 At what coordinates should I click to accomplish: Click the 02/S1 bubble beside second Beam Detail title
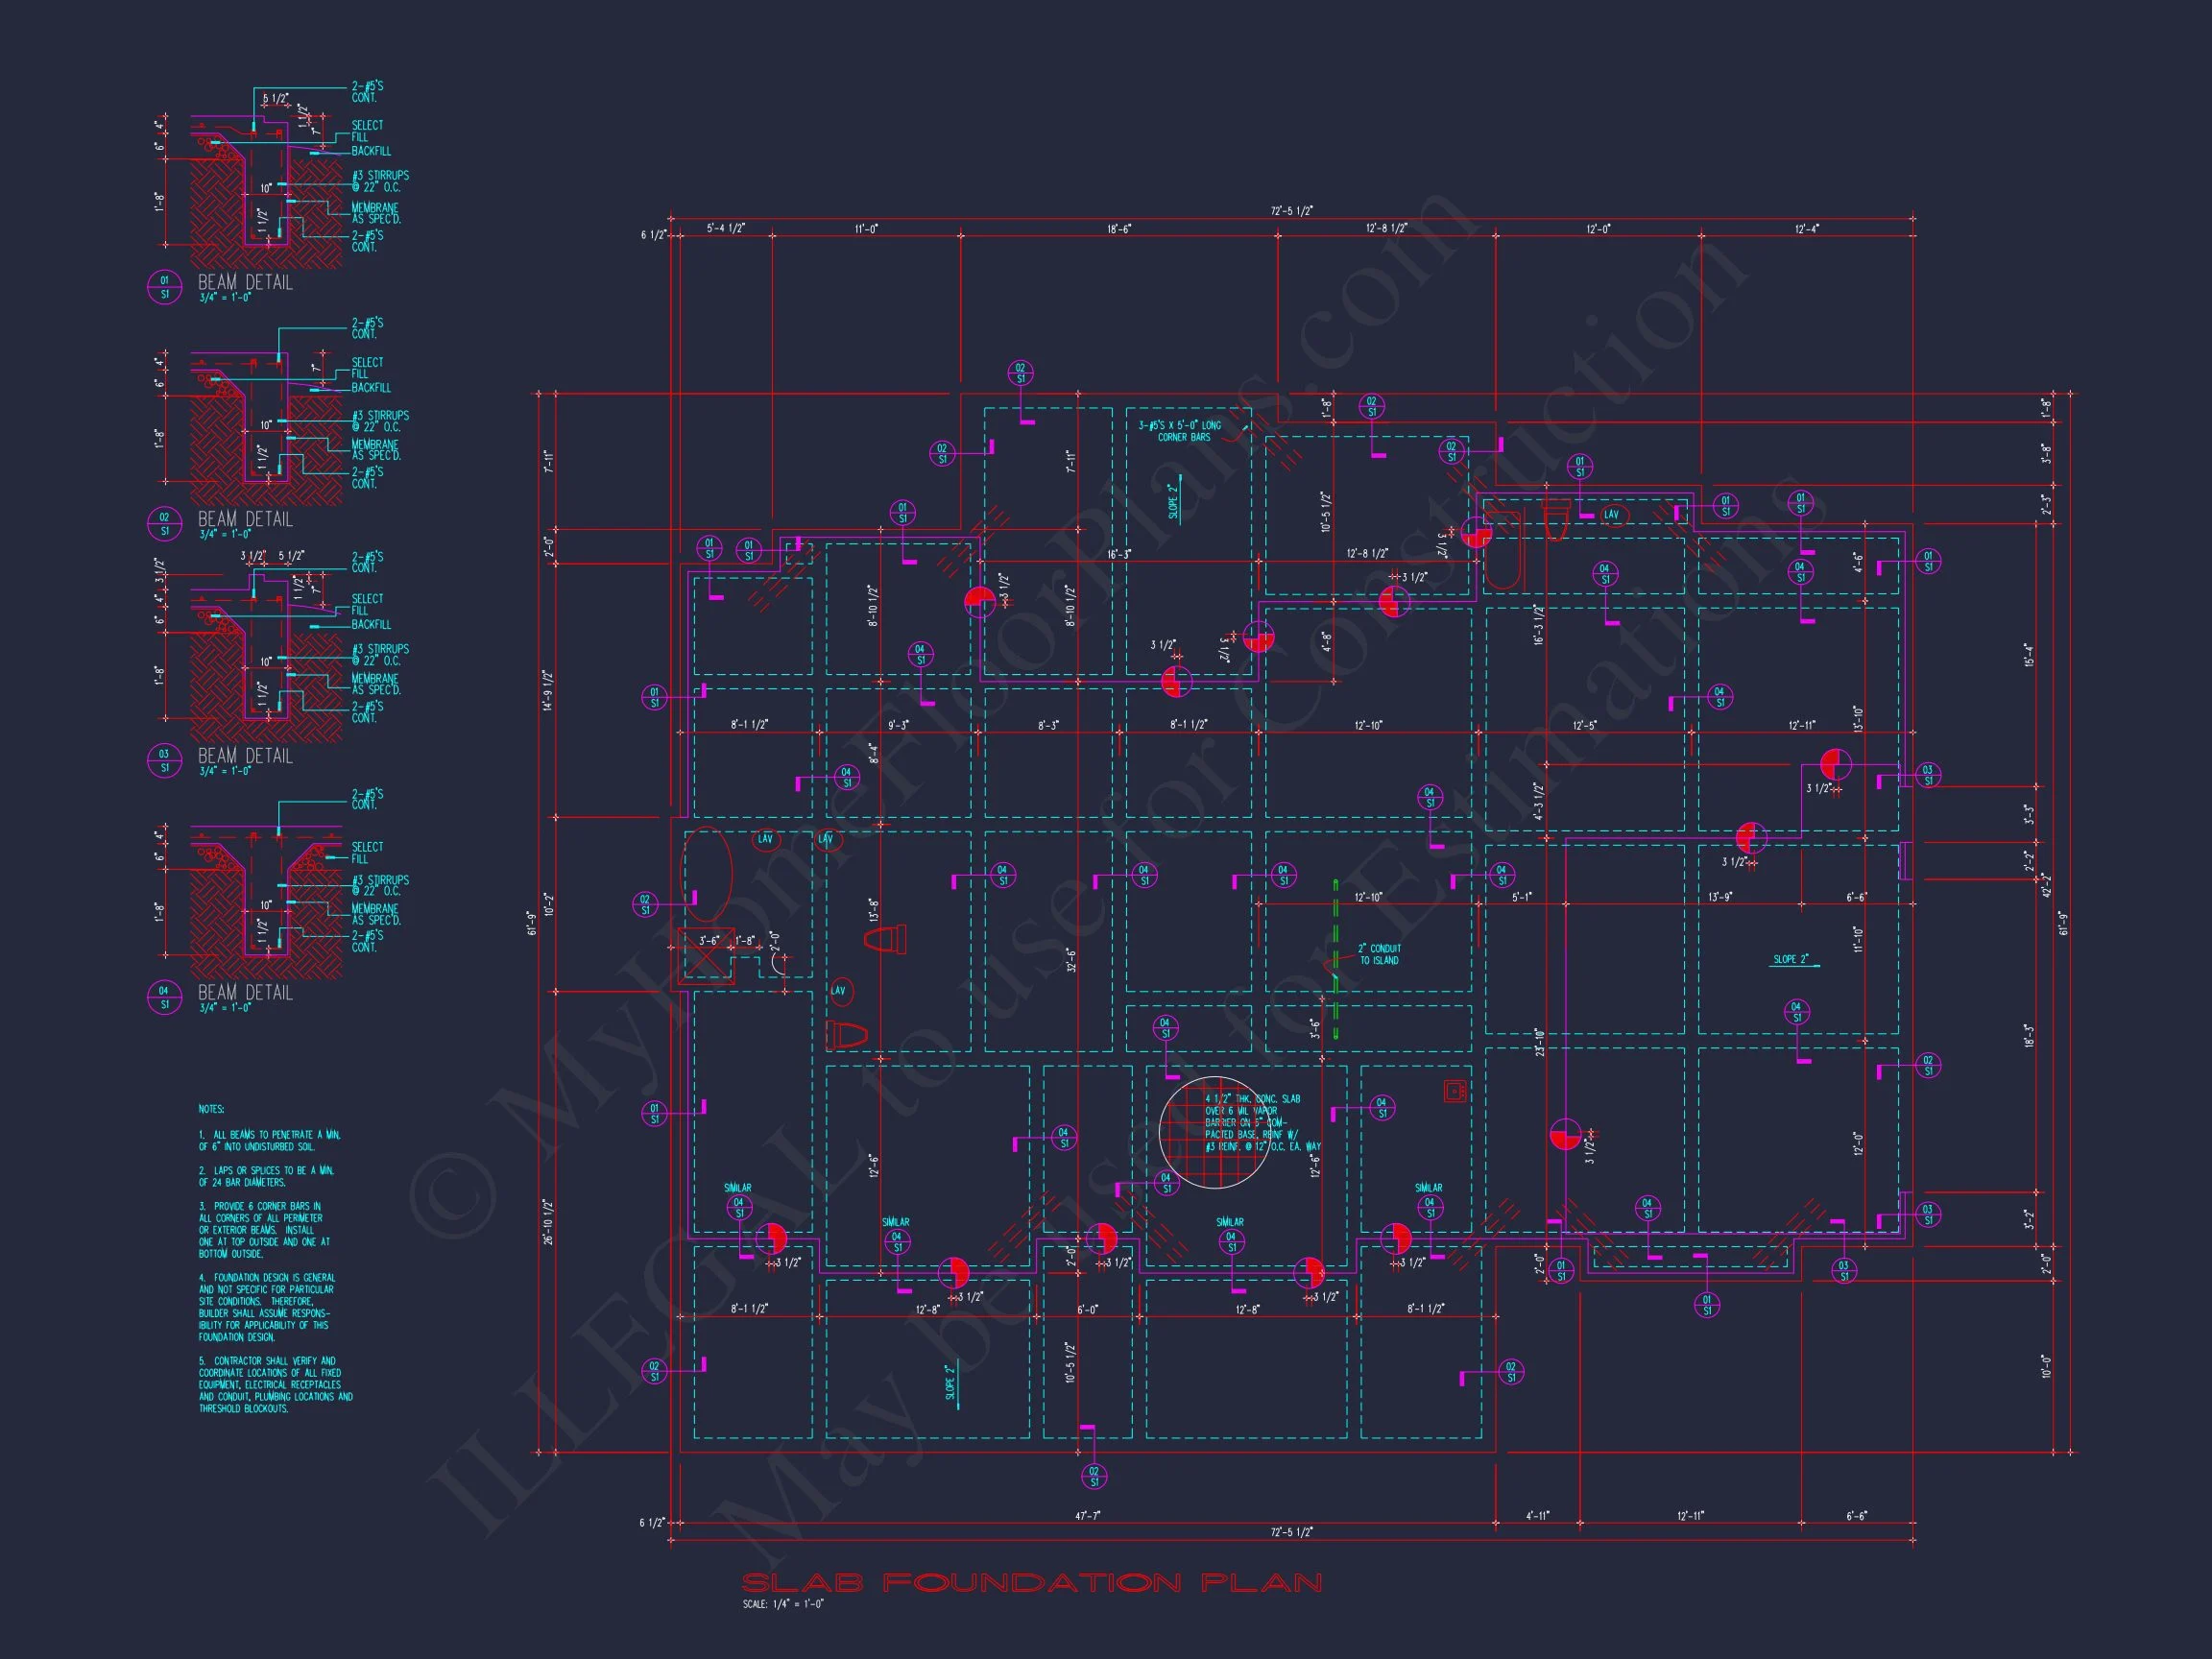tap(164, 524)
